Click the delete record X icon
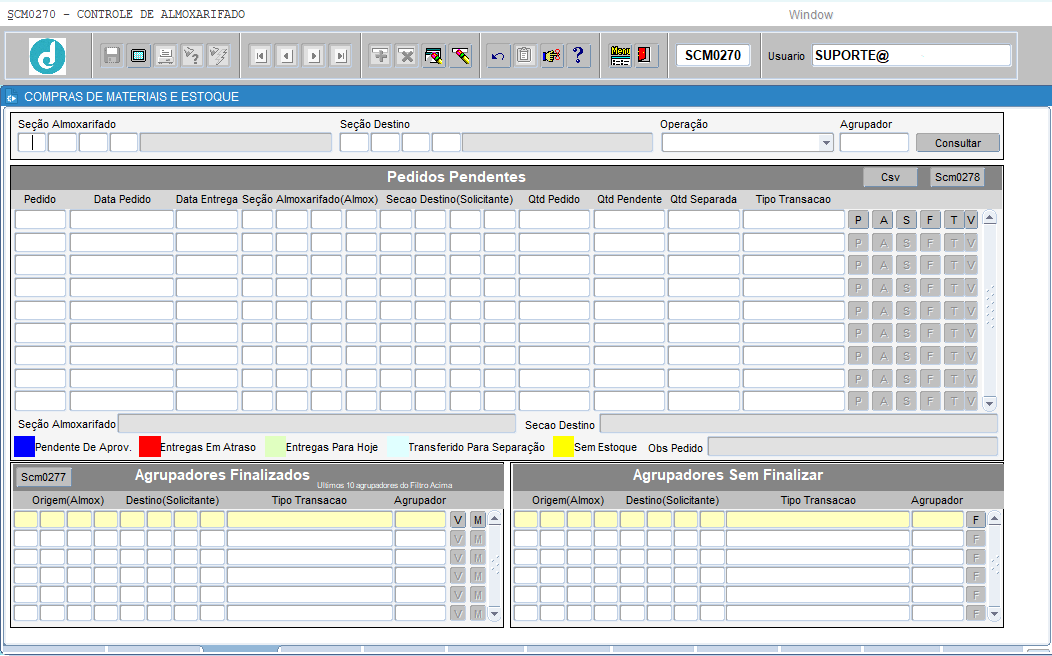The width and height of the screenshot is (1052, 656). point(406,56)
